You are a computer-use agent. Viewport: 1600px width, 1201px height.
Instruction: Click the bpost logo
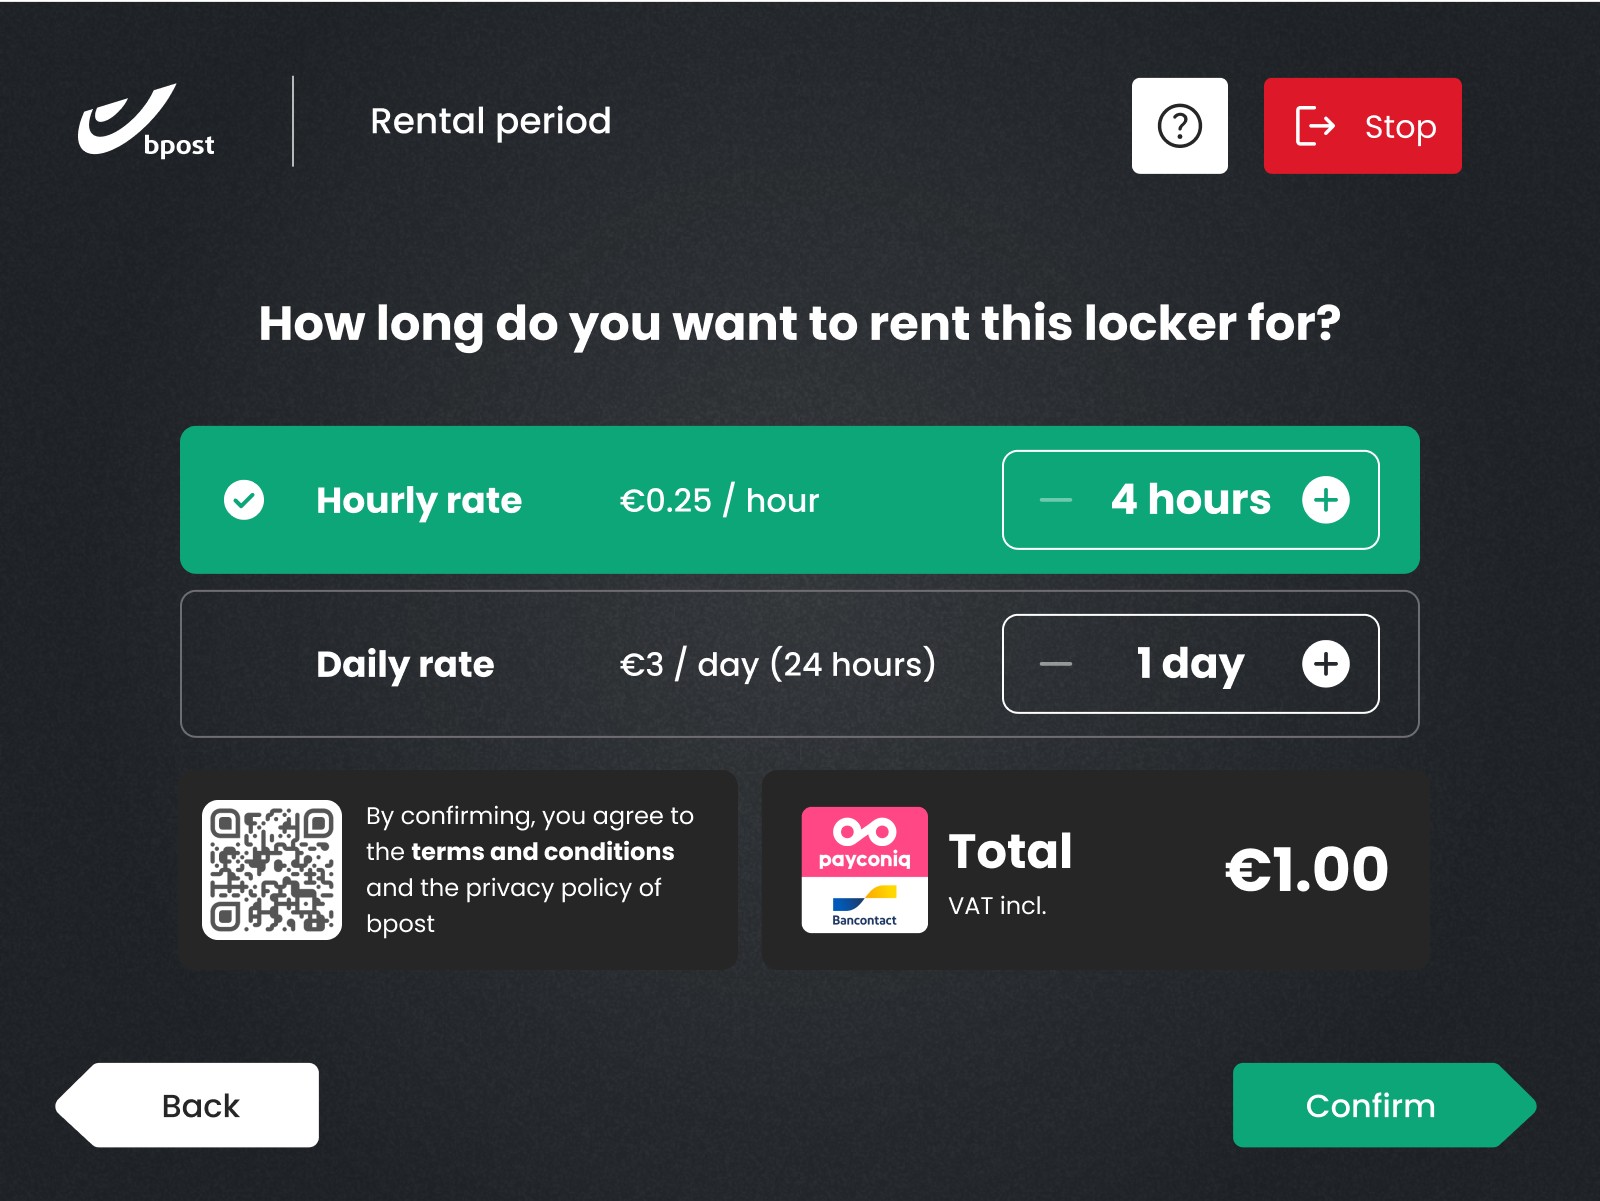pos(146,122)
